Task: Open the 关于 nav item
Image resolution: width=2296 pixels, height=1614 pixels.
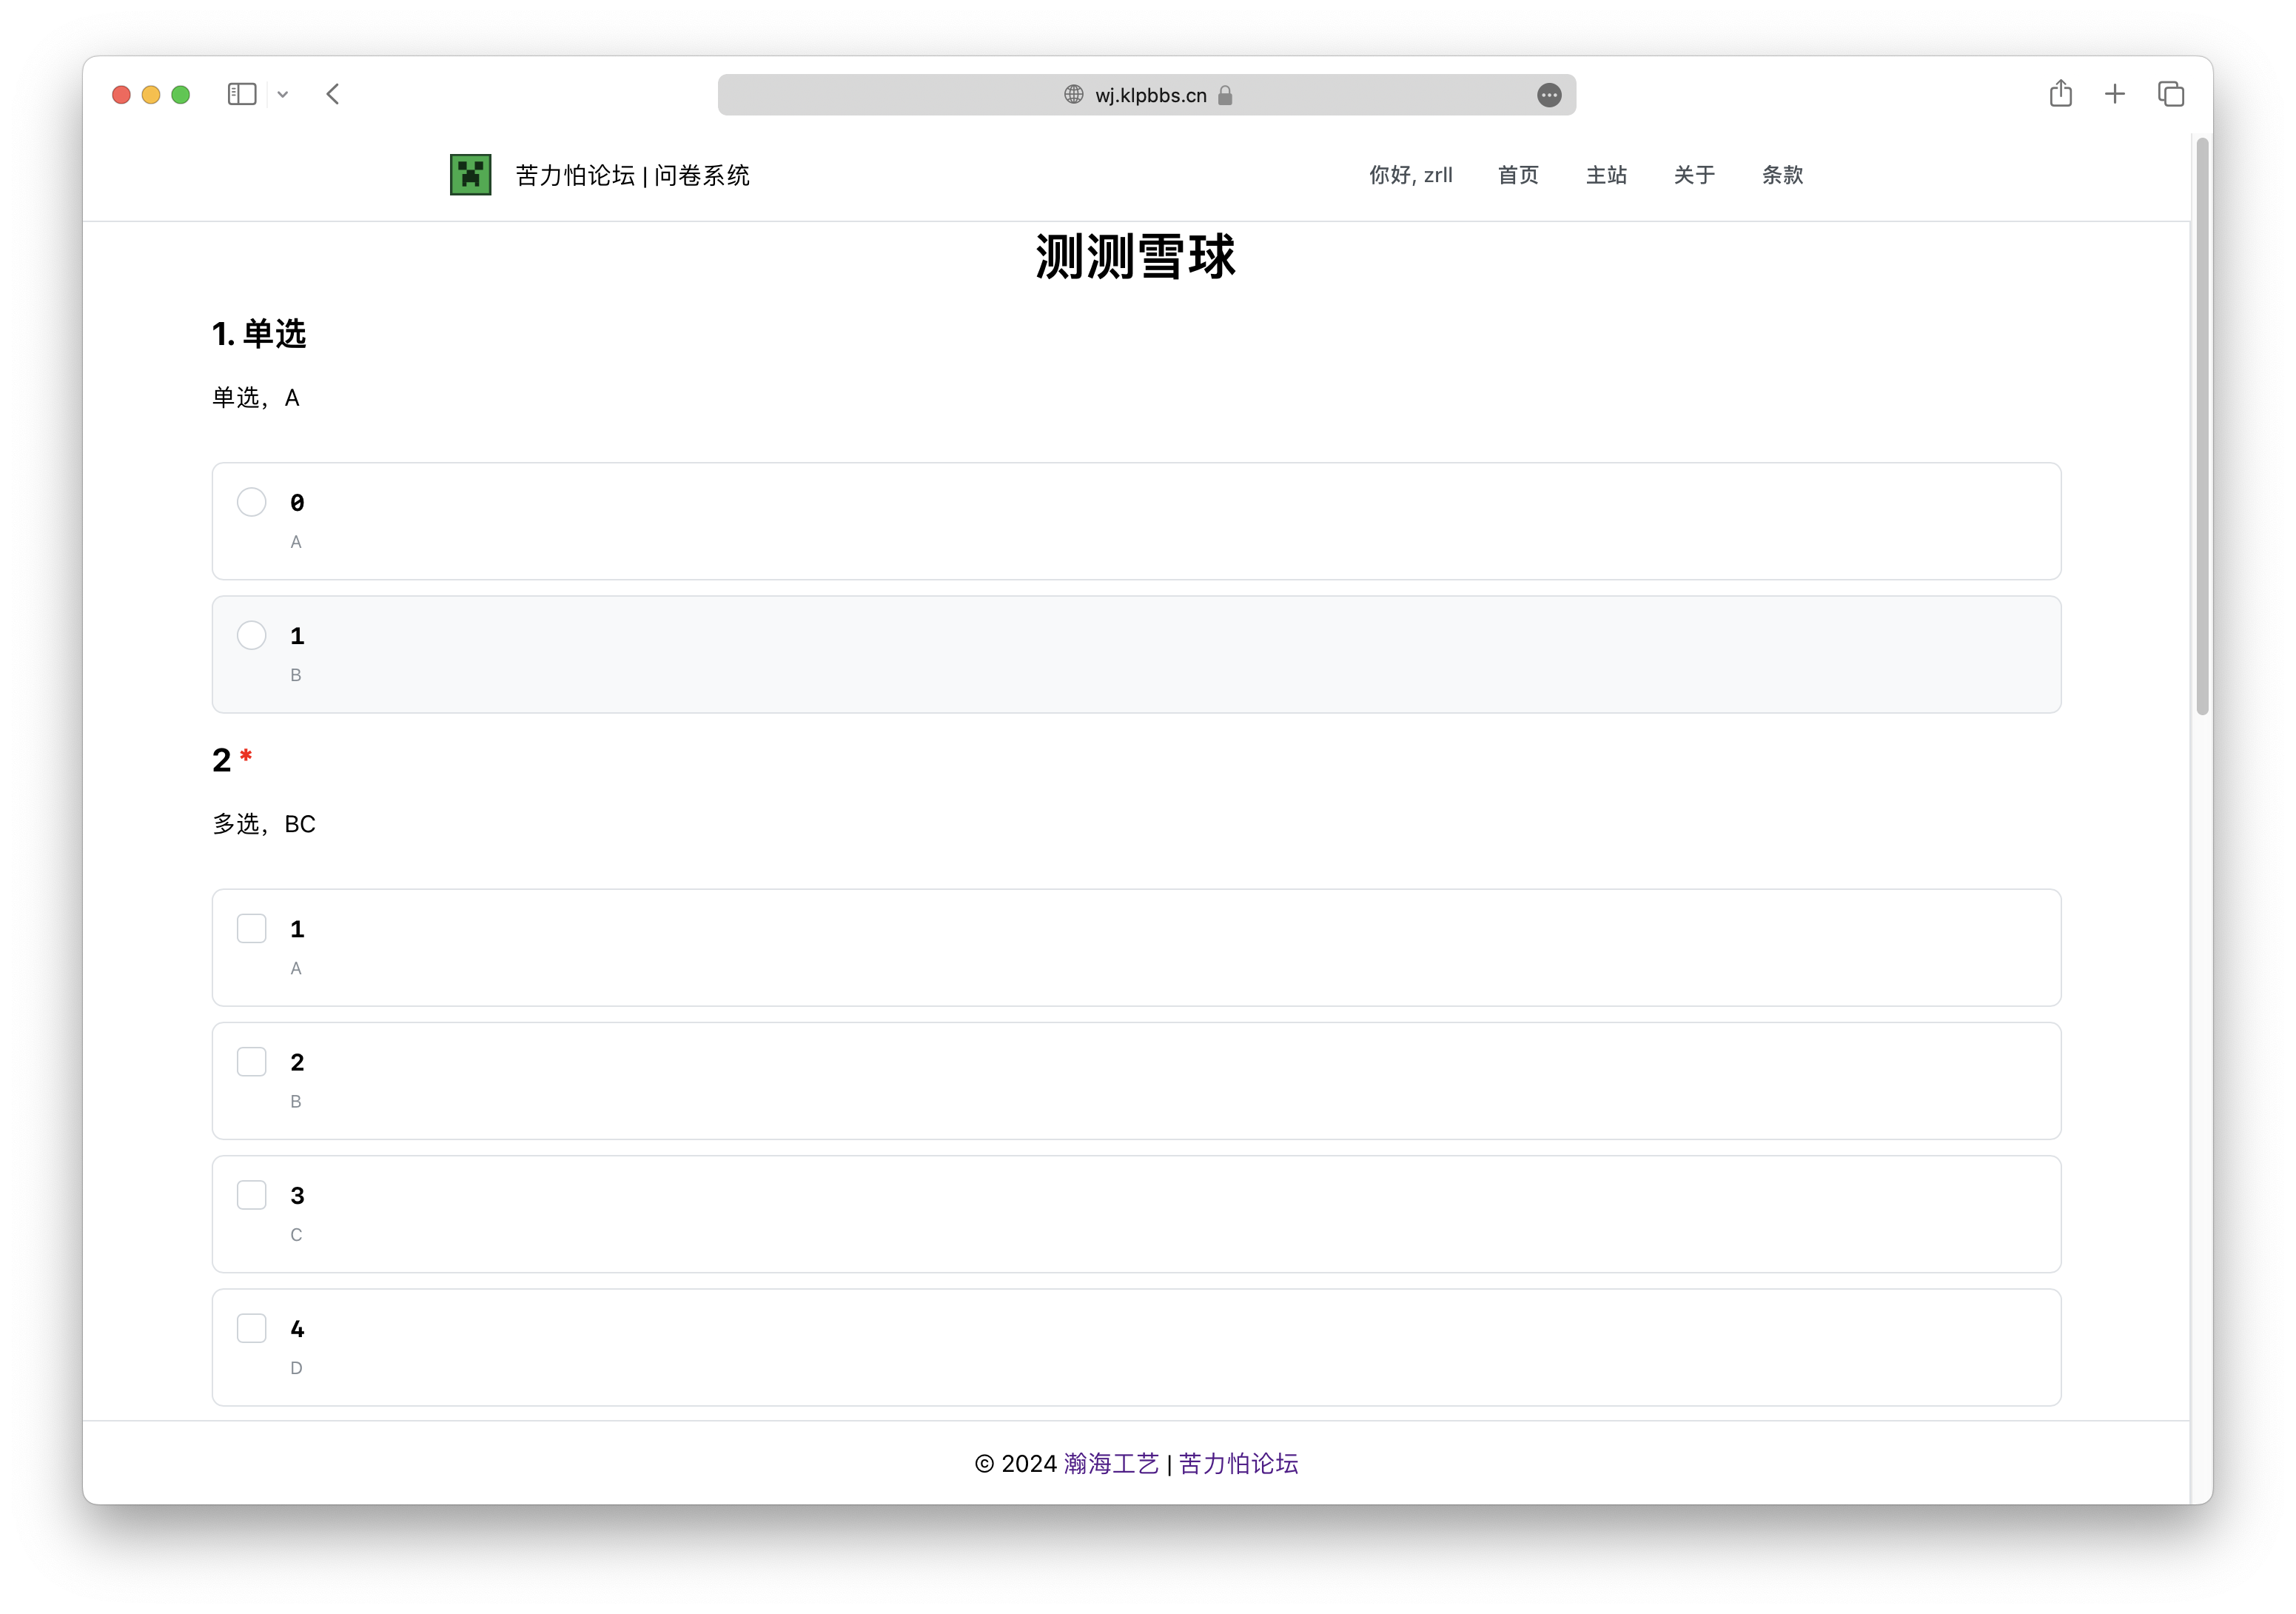Action: coord(1694,175)
